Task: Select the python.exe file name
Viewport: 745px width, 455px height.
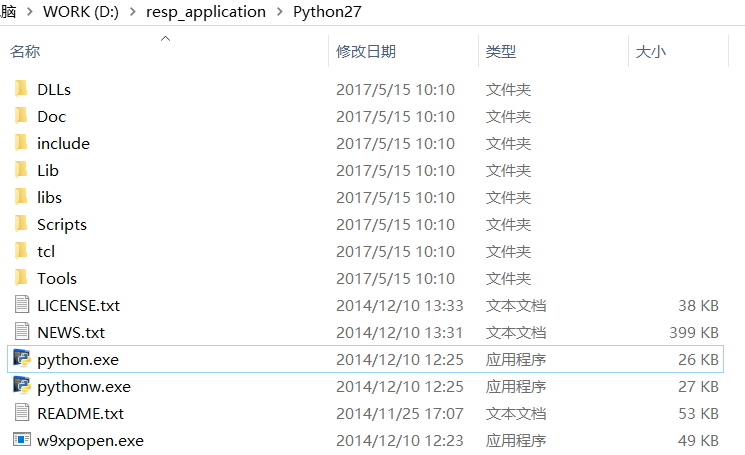Action: [78, 360]
